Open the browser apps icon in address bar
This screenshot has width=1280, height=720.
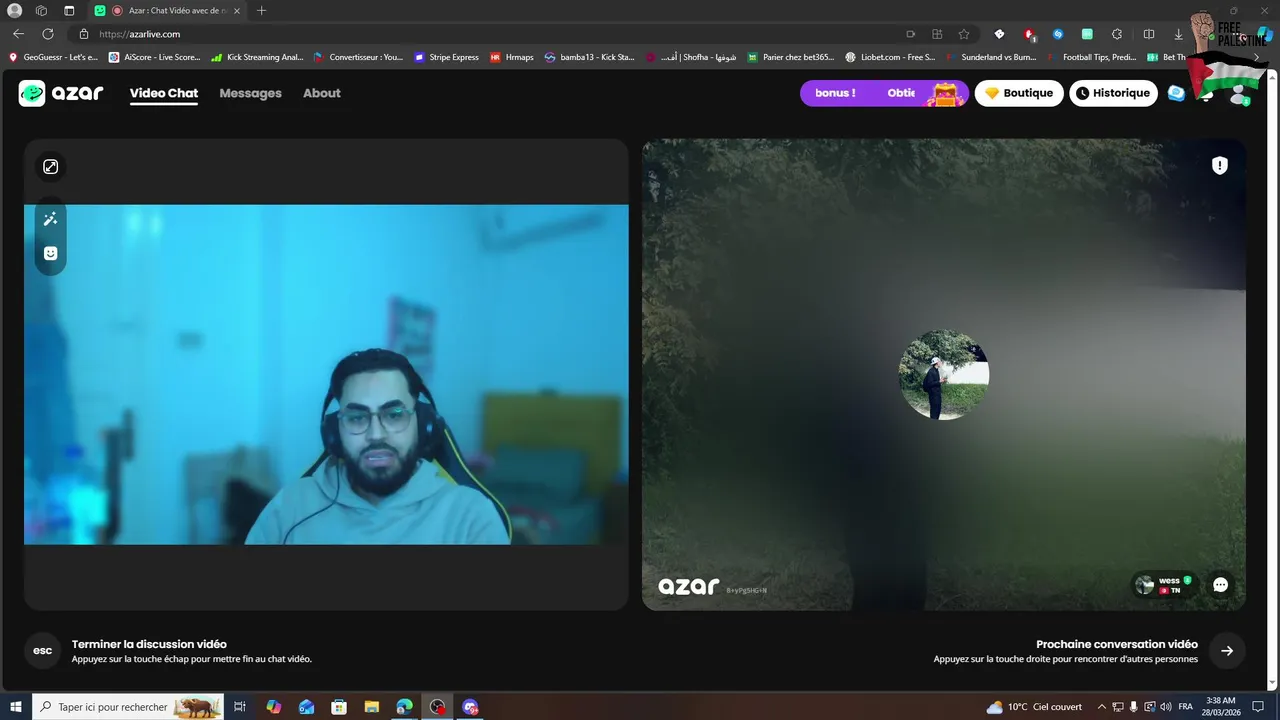[937, 34]
